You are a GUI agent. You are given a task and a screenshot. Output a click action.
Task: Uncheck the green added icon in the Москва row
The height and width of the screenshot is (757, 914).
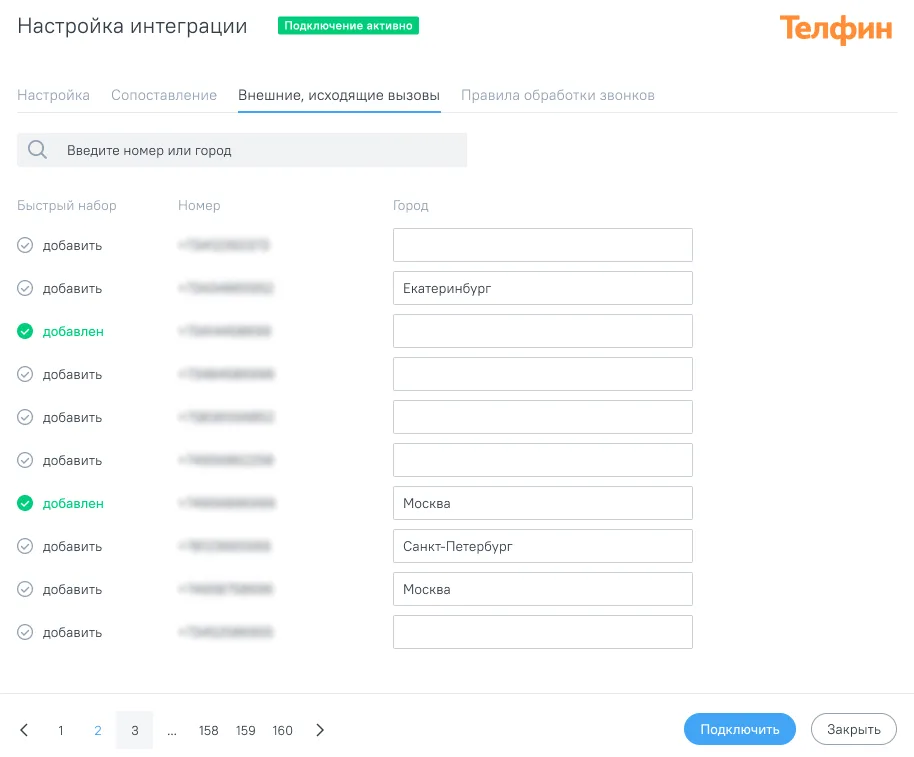coord(25,503)
